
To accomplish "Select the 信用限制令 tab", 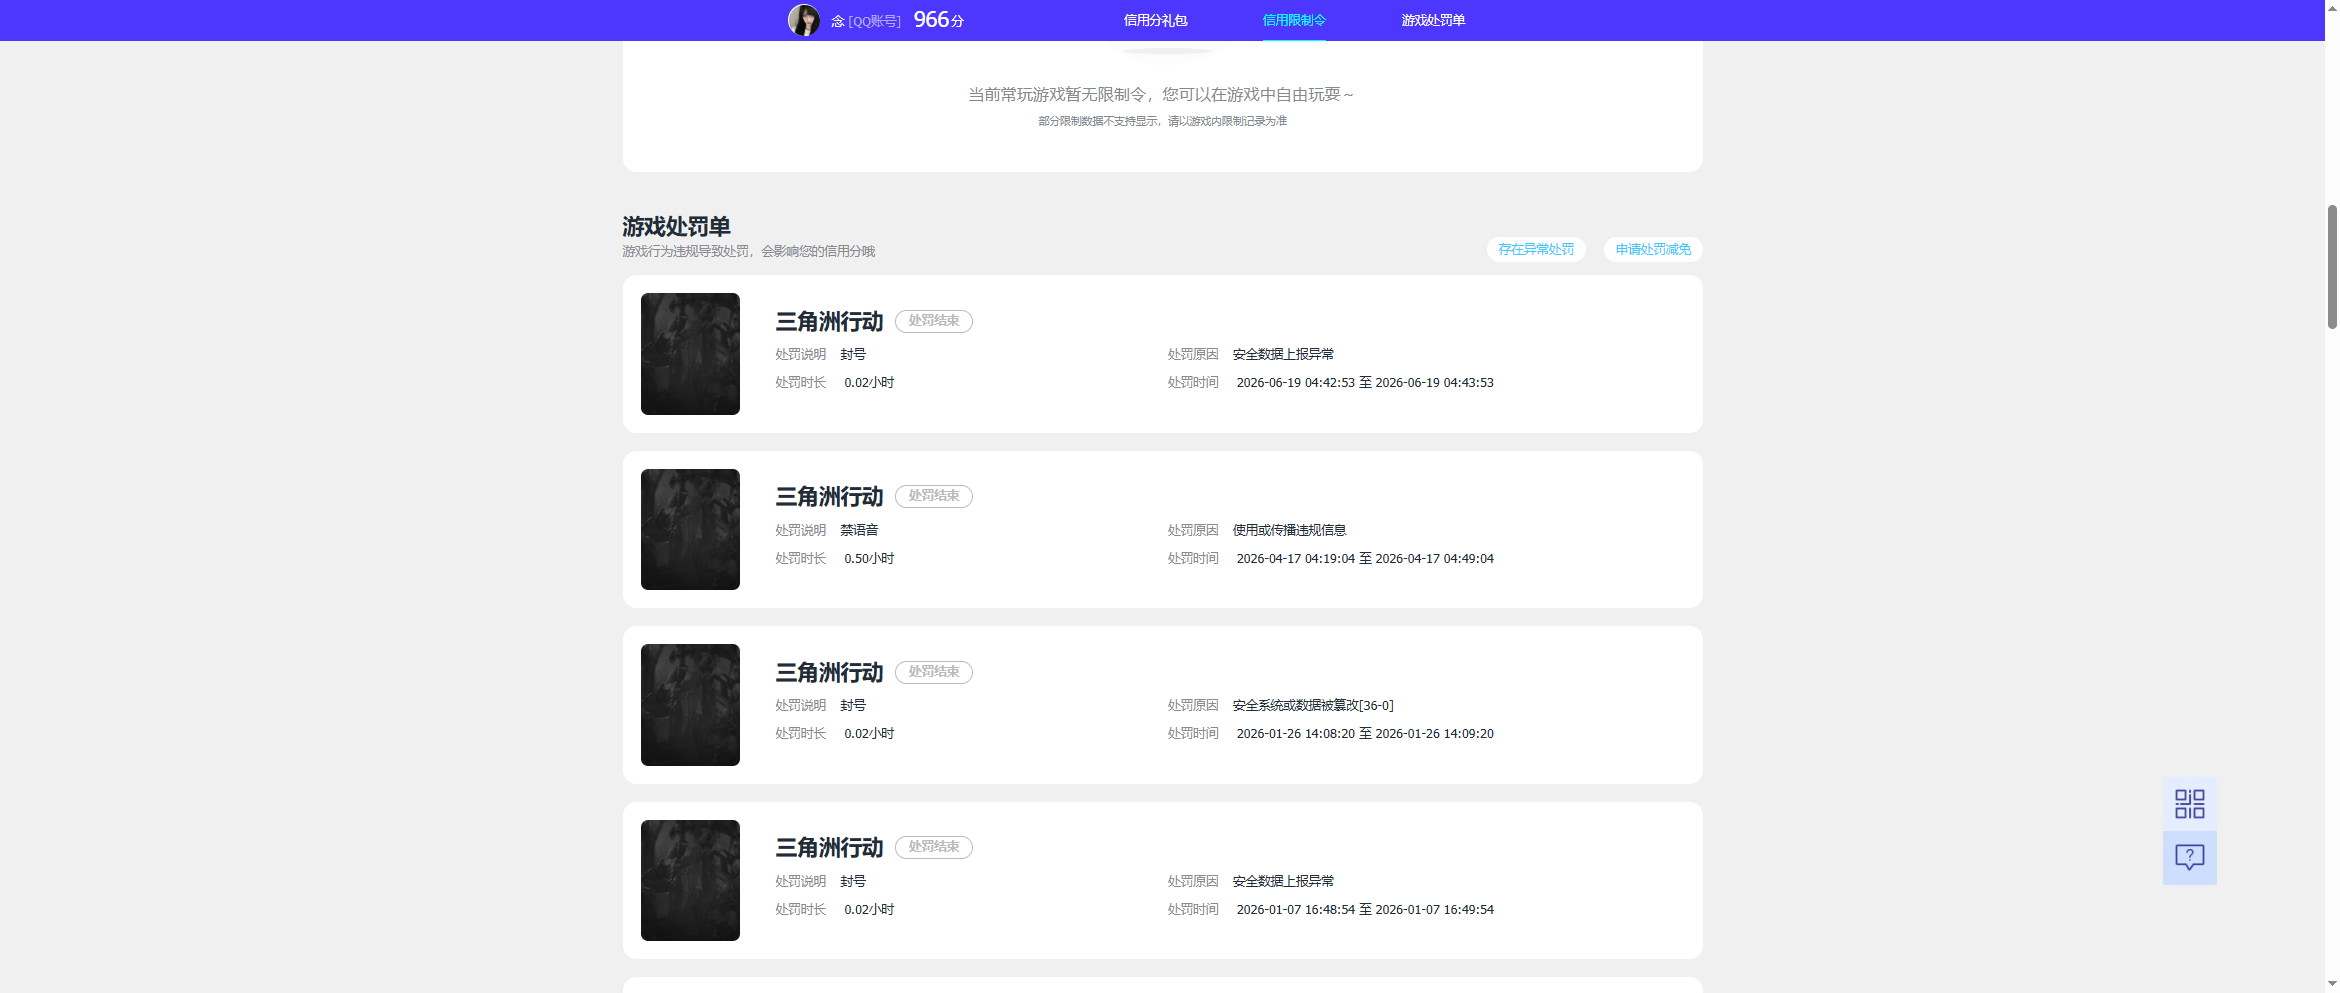I will coord(1294,20).
